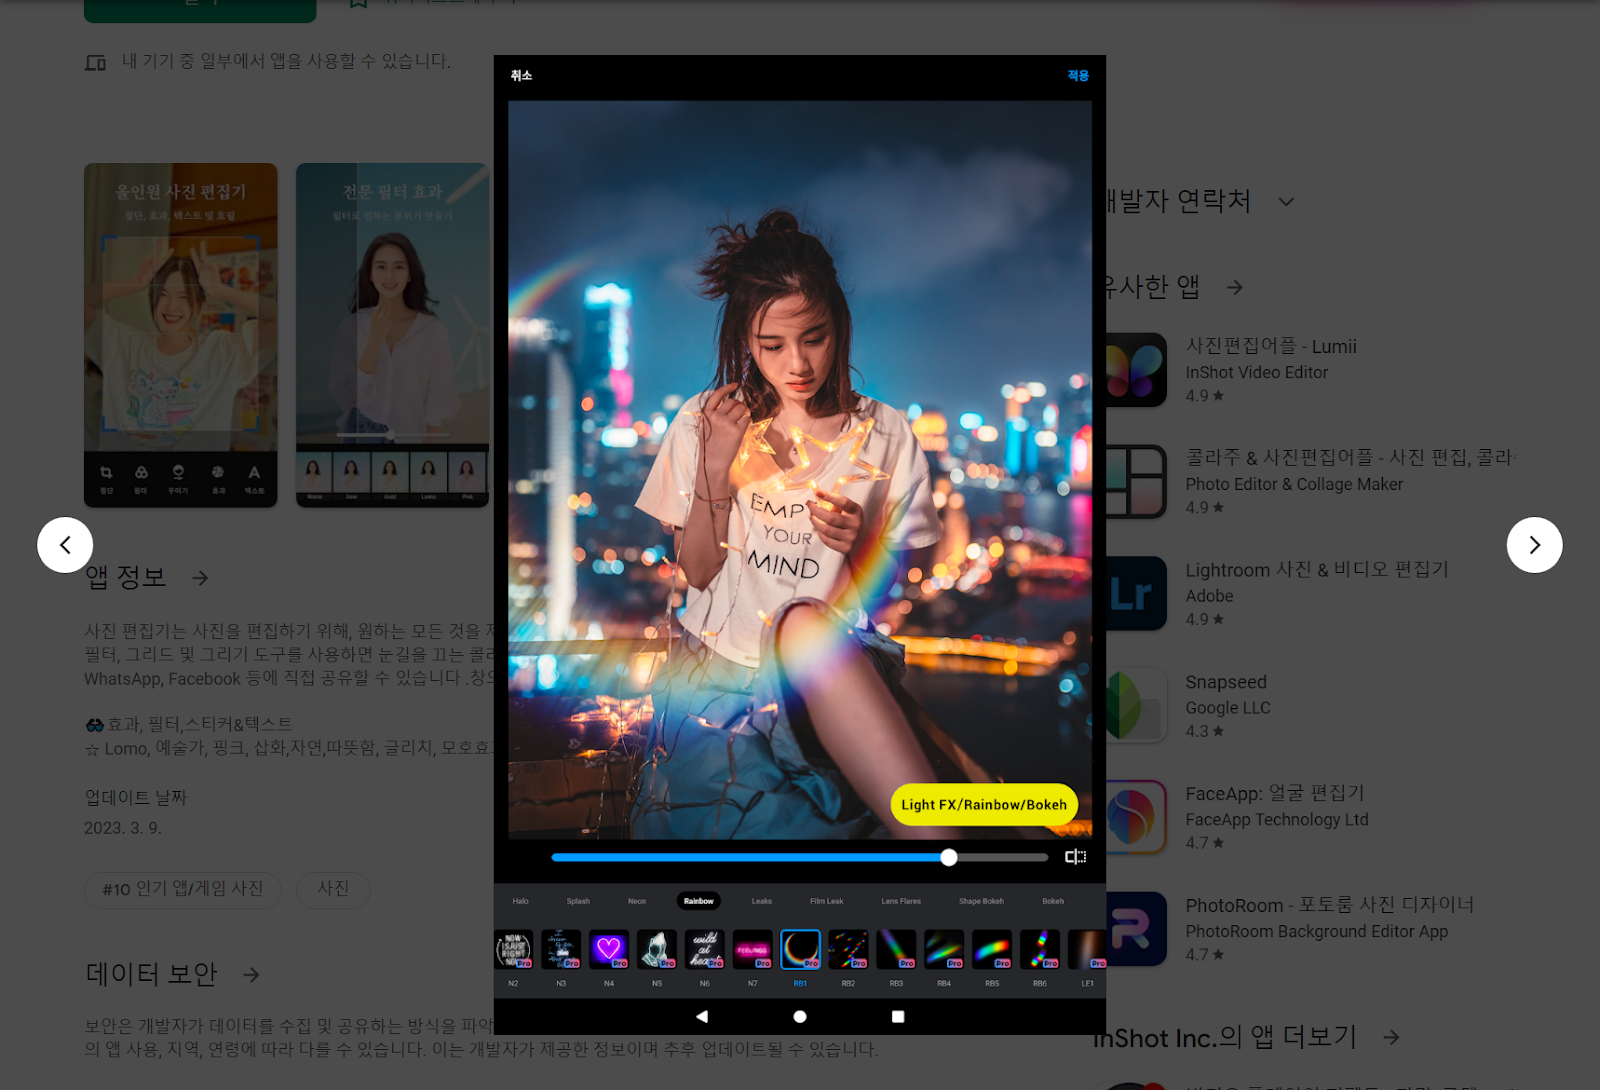Open the Lightroom Lr app icon
The image size is (1600, 1090).
[x=1136, y=594]
